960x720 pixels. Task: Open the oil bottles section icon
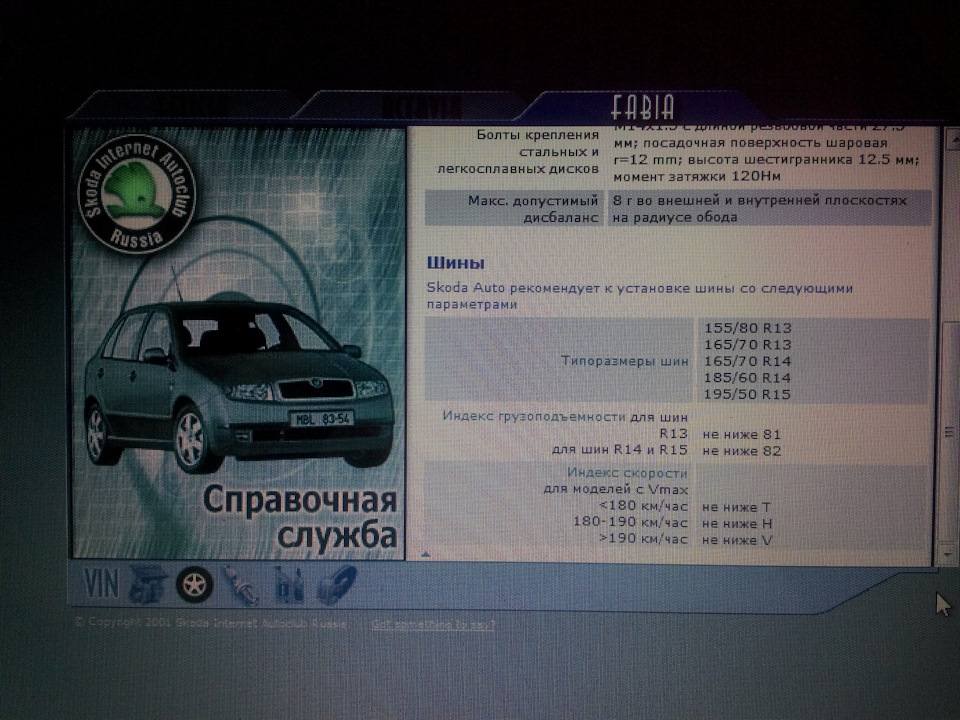click(288, 585)
